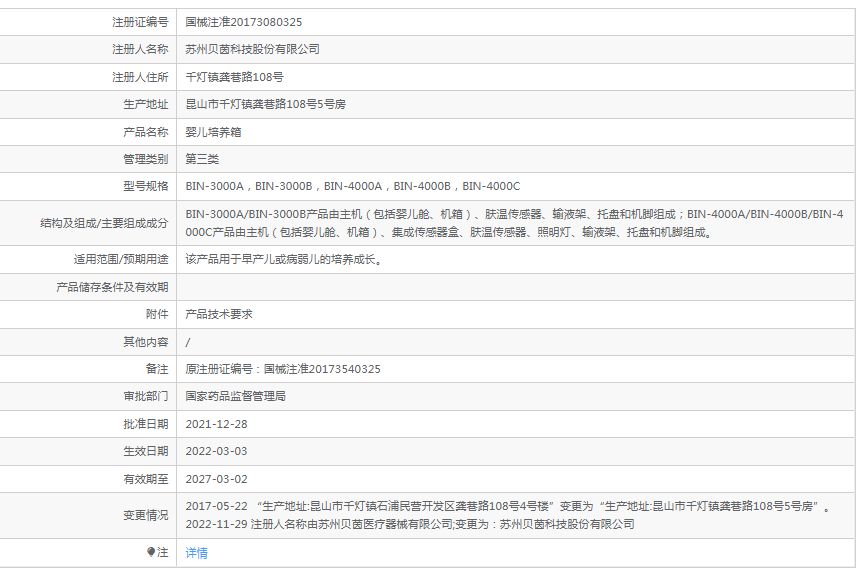
Task: Select intended use text 该产品用于早产儿或病弱儿的培养成长
Action: tap(283, 259)
